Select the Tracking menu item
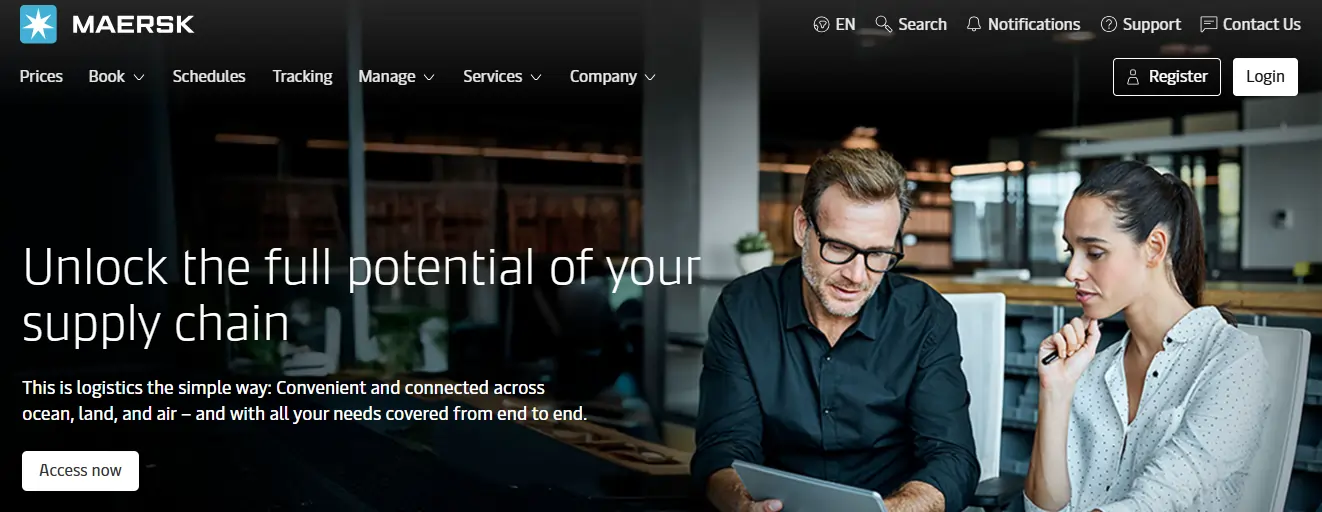 point(302,77)
